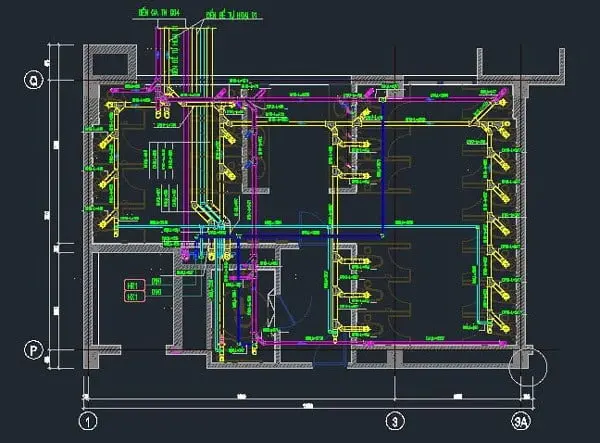The width and height of the screenshot is (600, 443).
Task: Pick the long vertical dark blue pipe
Action: pyautogui.click(x=383, y=168)
